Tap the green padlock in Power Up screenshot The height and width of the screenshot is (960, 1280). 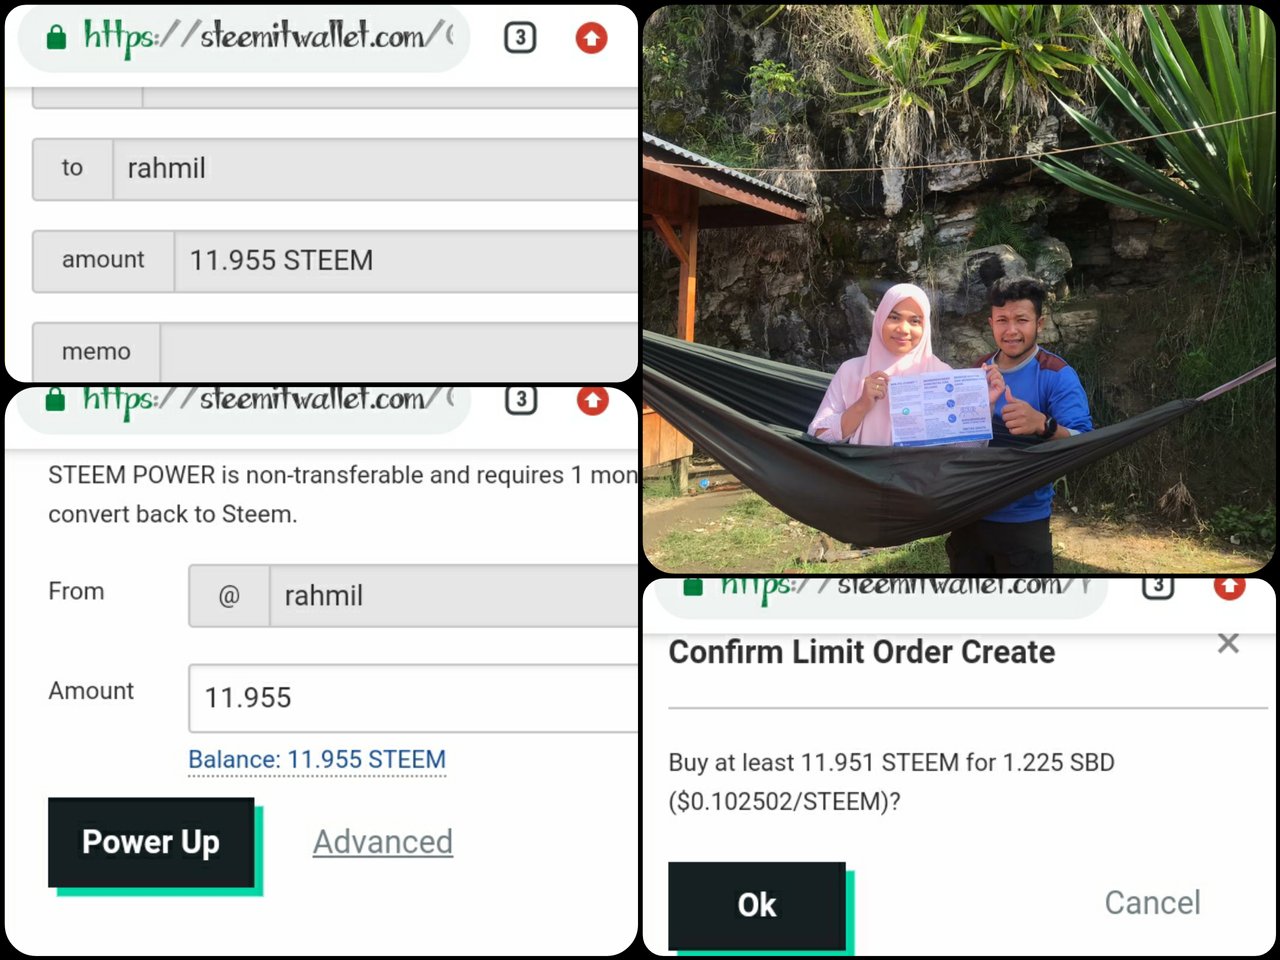[x=56, y=400]
